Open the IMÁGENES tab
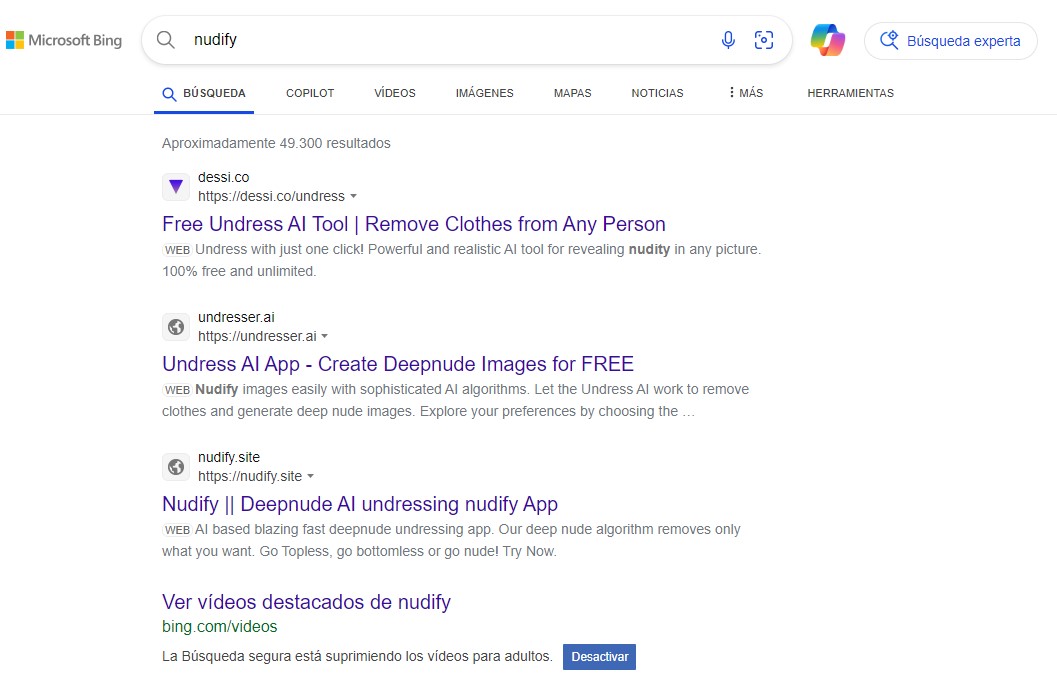 pyautogui.click(x=485, y=93)
